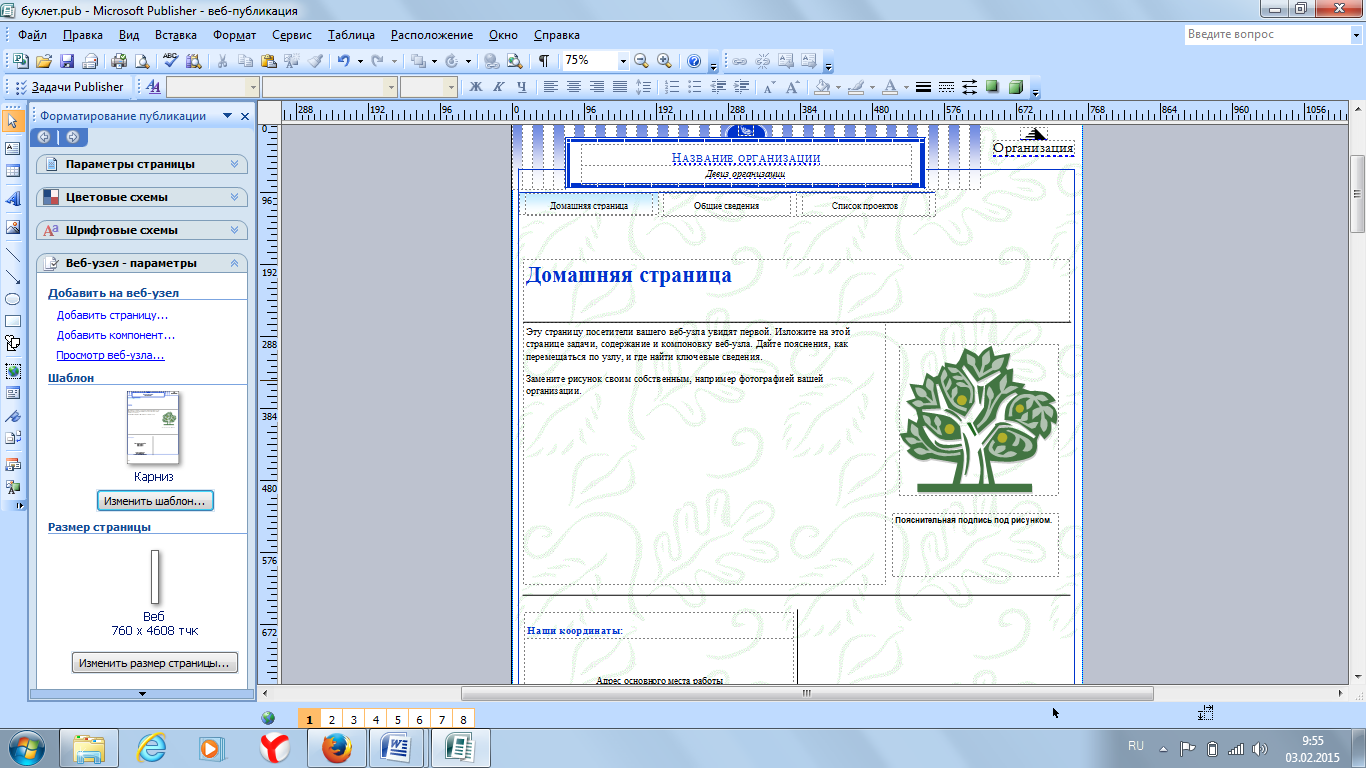Align text right

point(597,87)
